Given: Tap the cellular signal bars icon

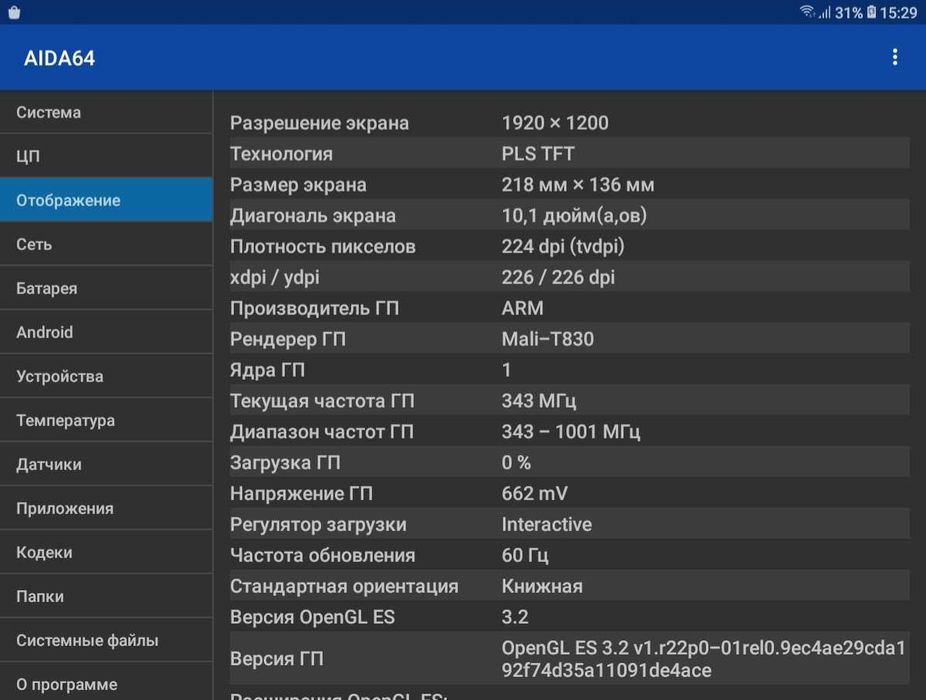Looking at the screenshot, I should (824, 12).
